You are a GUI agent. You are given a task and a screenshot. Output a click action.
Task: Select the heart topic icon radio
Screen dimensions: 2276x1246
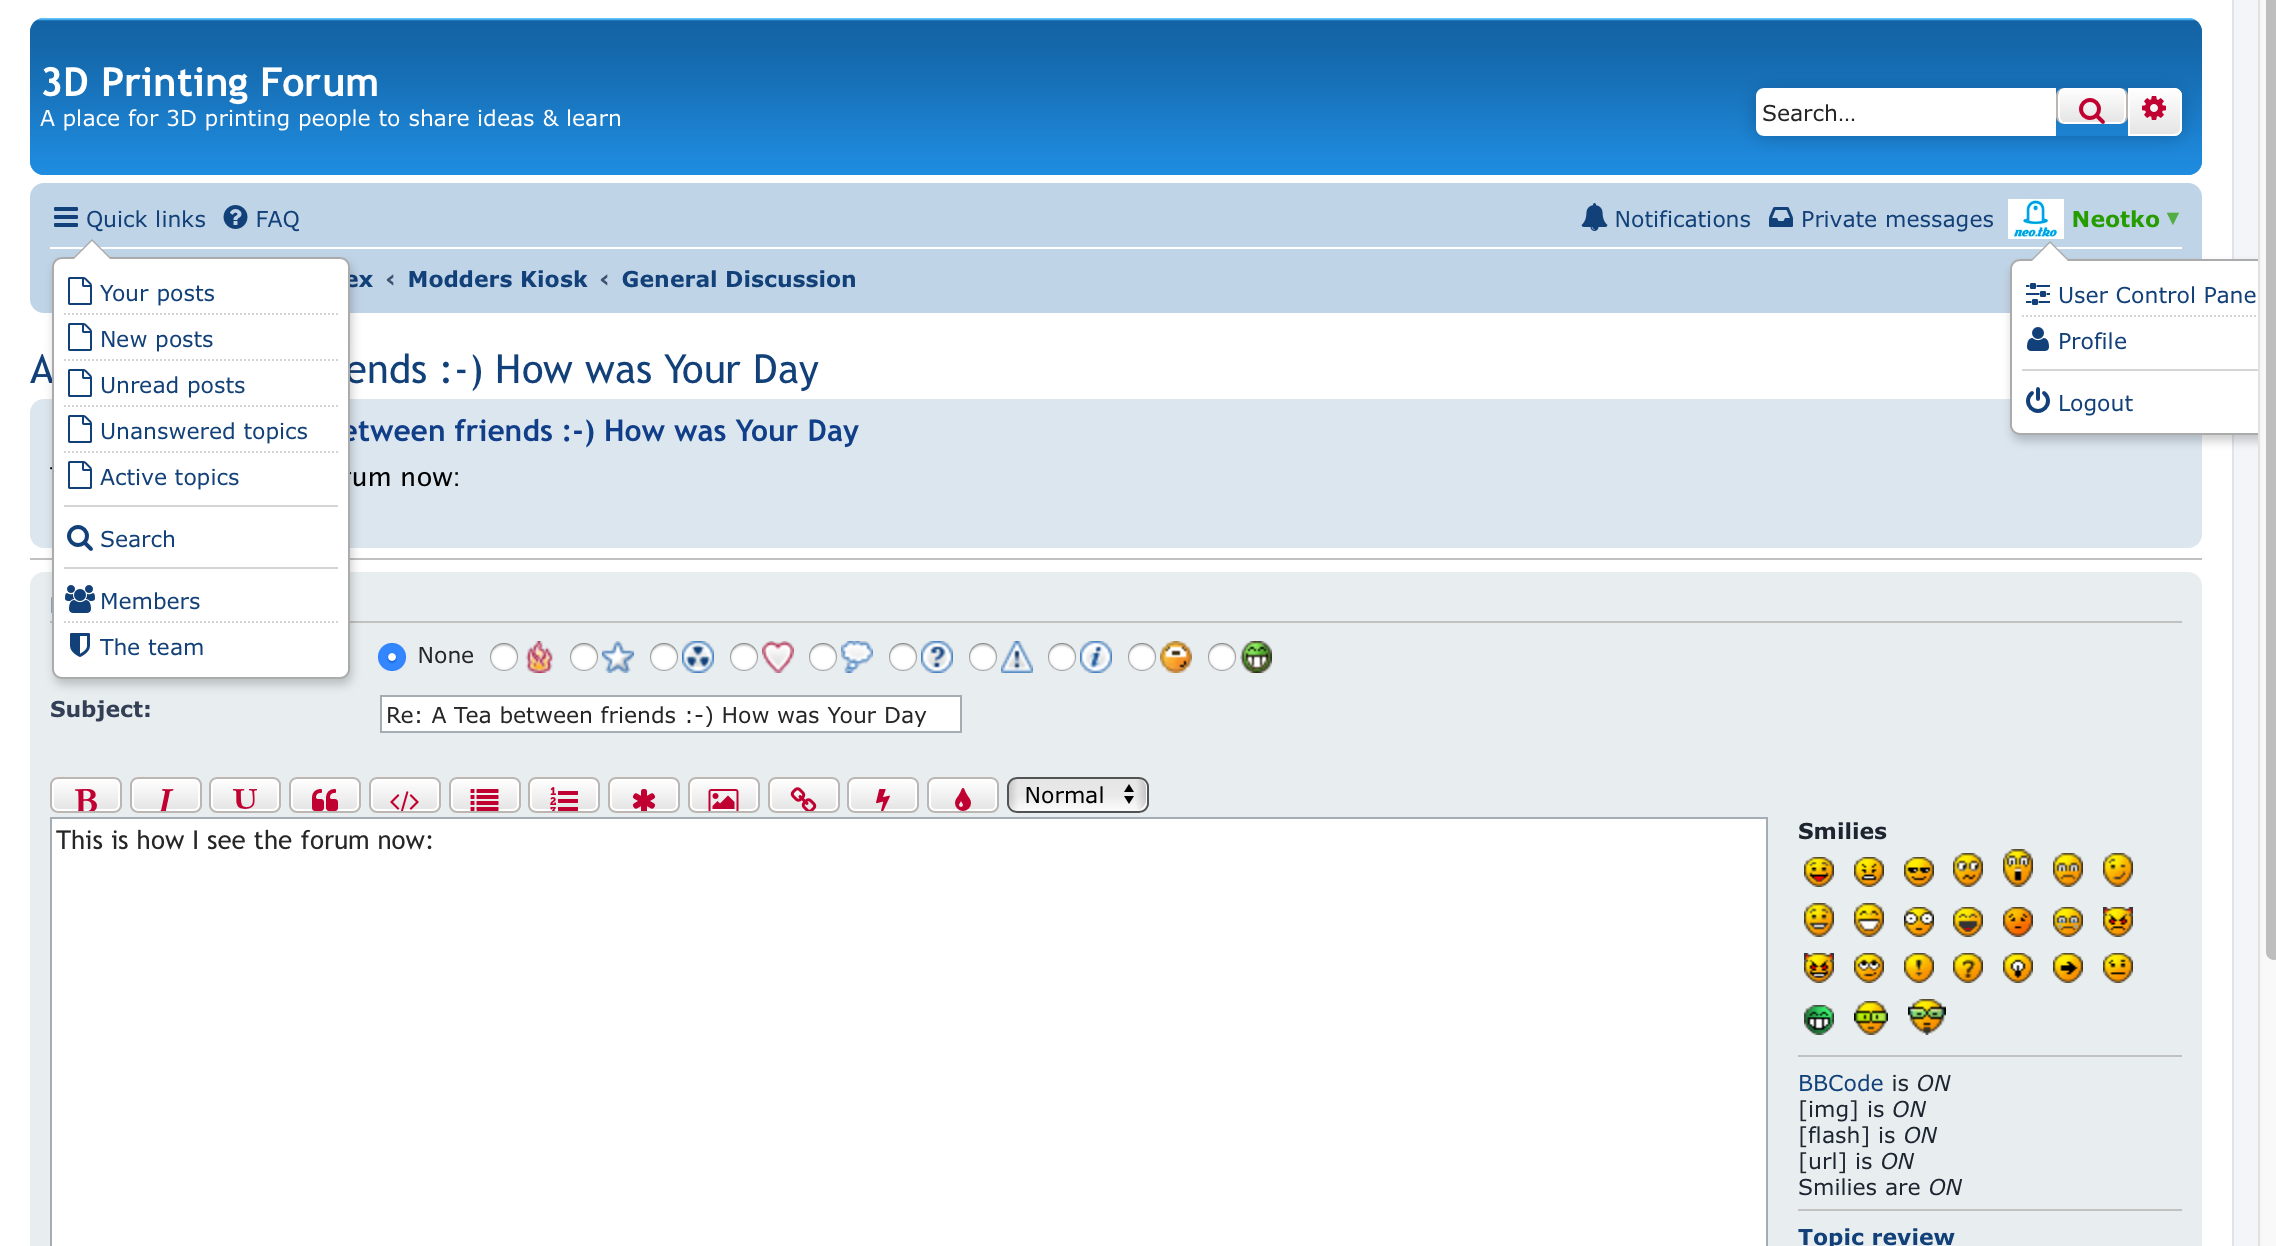743,657
